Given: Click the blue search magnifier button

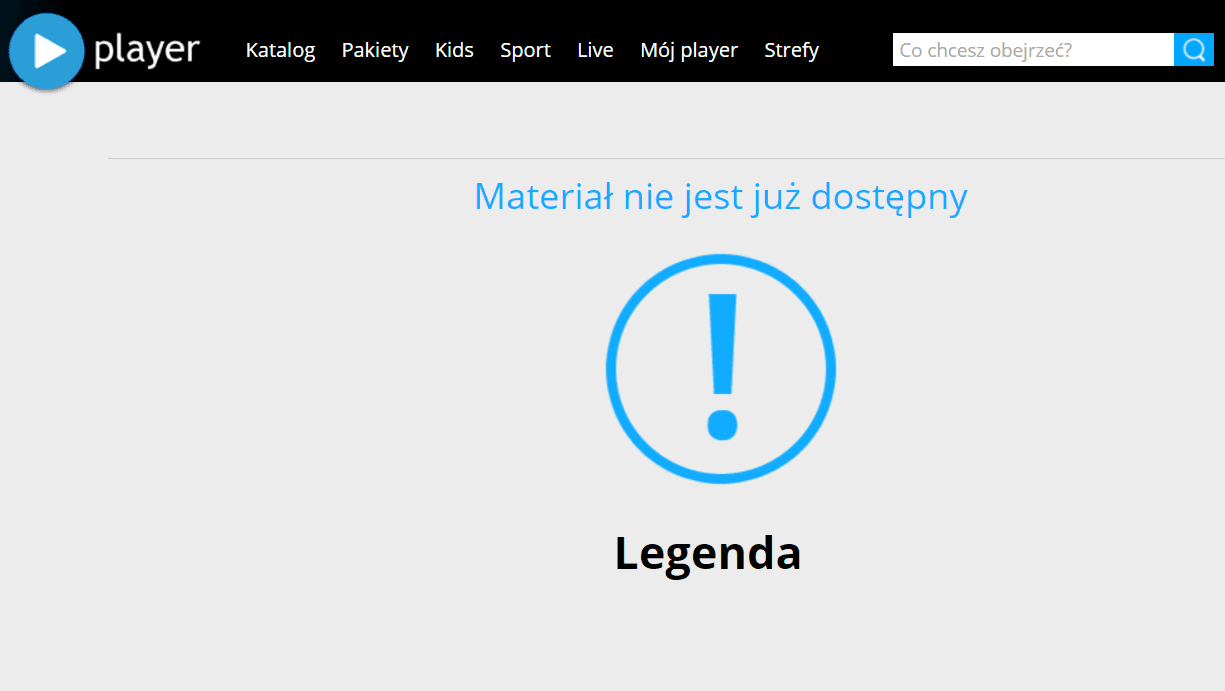Looking at the screenshot, I should (x=1194, y=49).
